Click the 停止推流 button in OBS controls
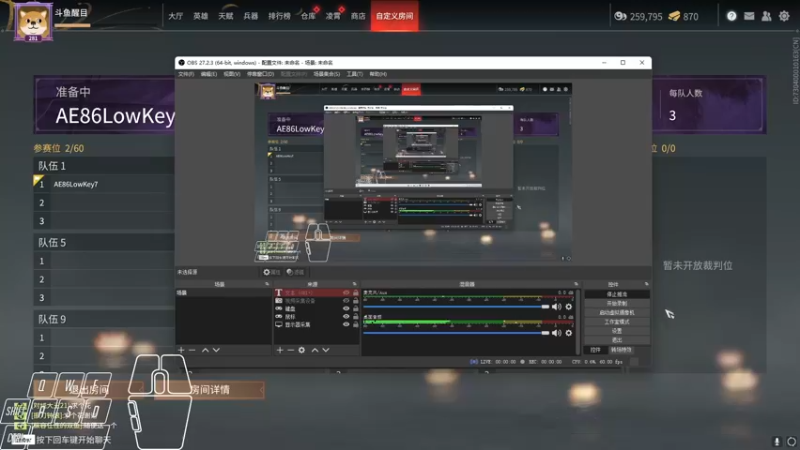800x450 pixels. pos(617,294)
